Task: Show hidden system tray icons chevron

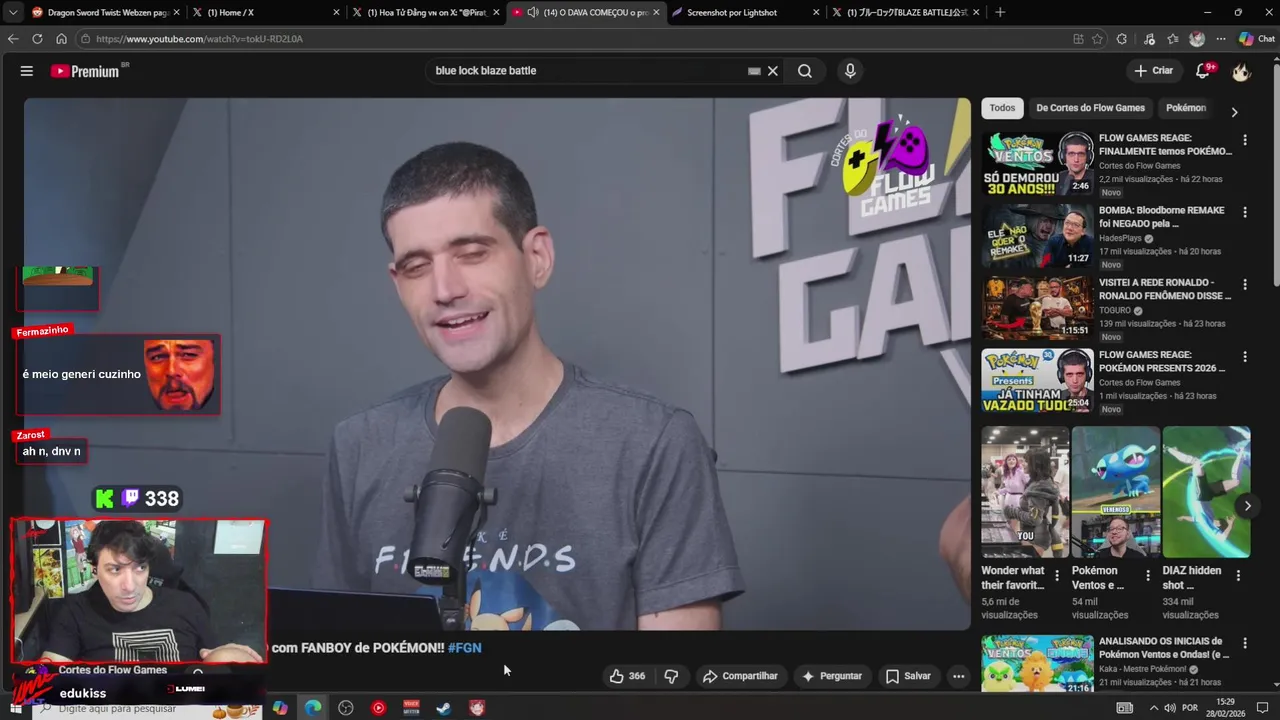Action: (x=1154, y=708)
